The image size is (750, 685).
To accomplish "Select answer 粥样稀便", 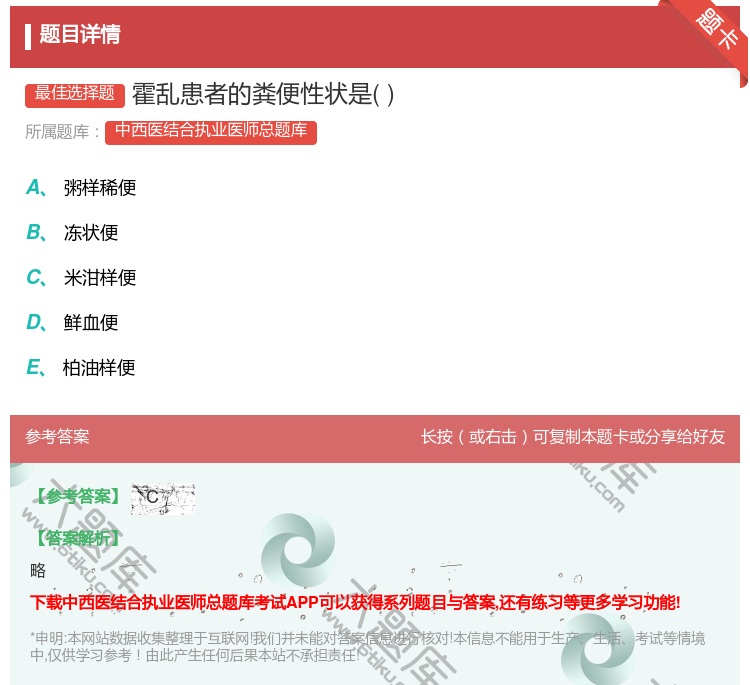I will click(x=100, y=188).
